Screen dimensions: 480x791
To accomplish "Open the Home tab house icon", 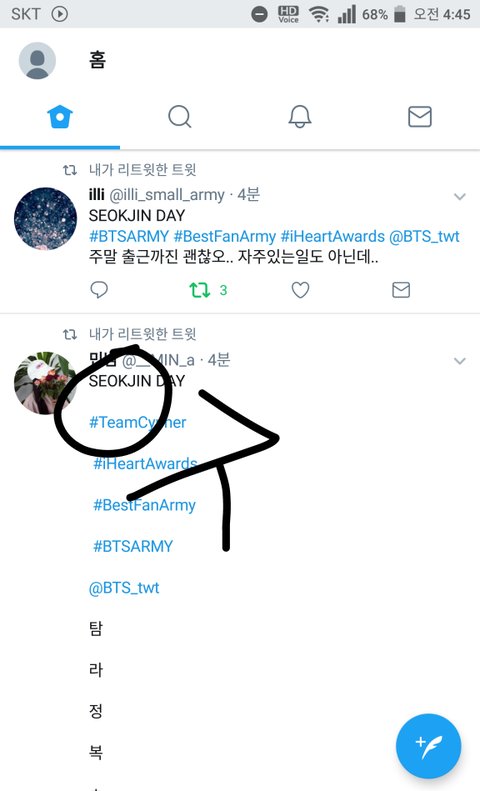I will click(60, 117).
